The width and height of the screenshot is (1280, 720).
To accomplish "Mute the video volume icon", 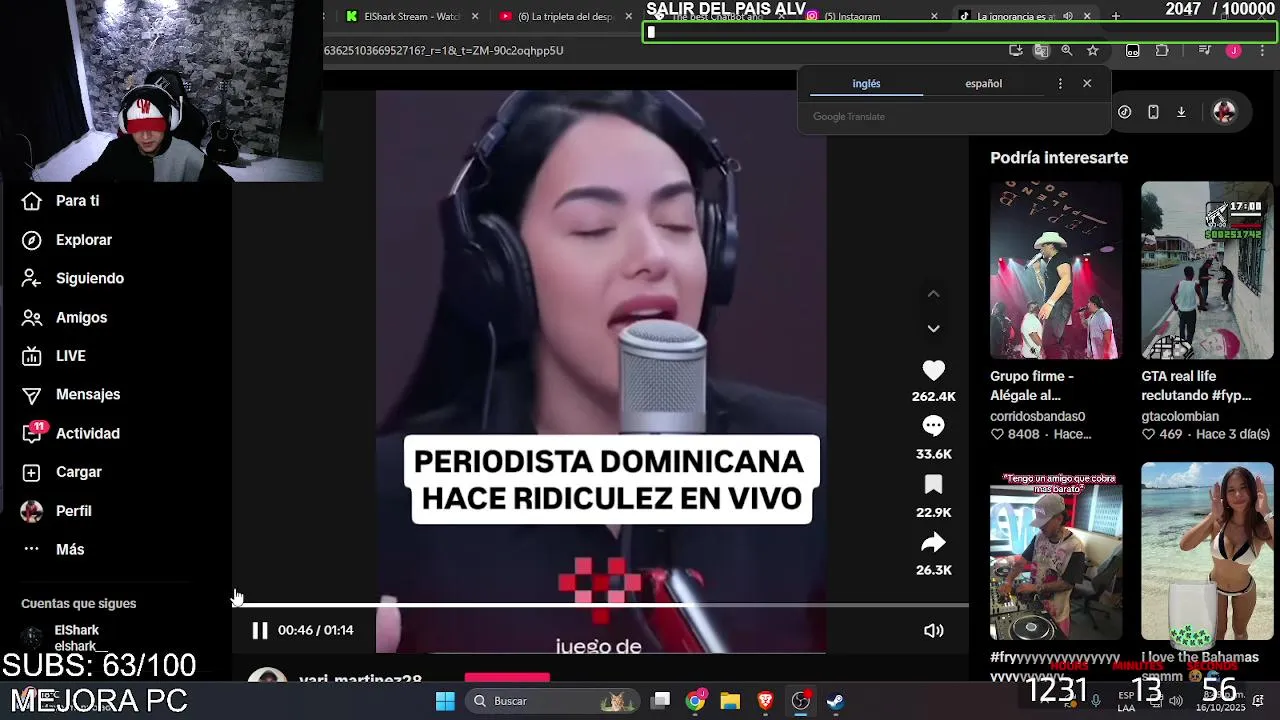I will (x=933, y=630).
